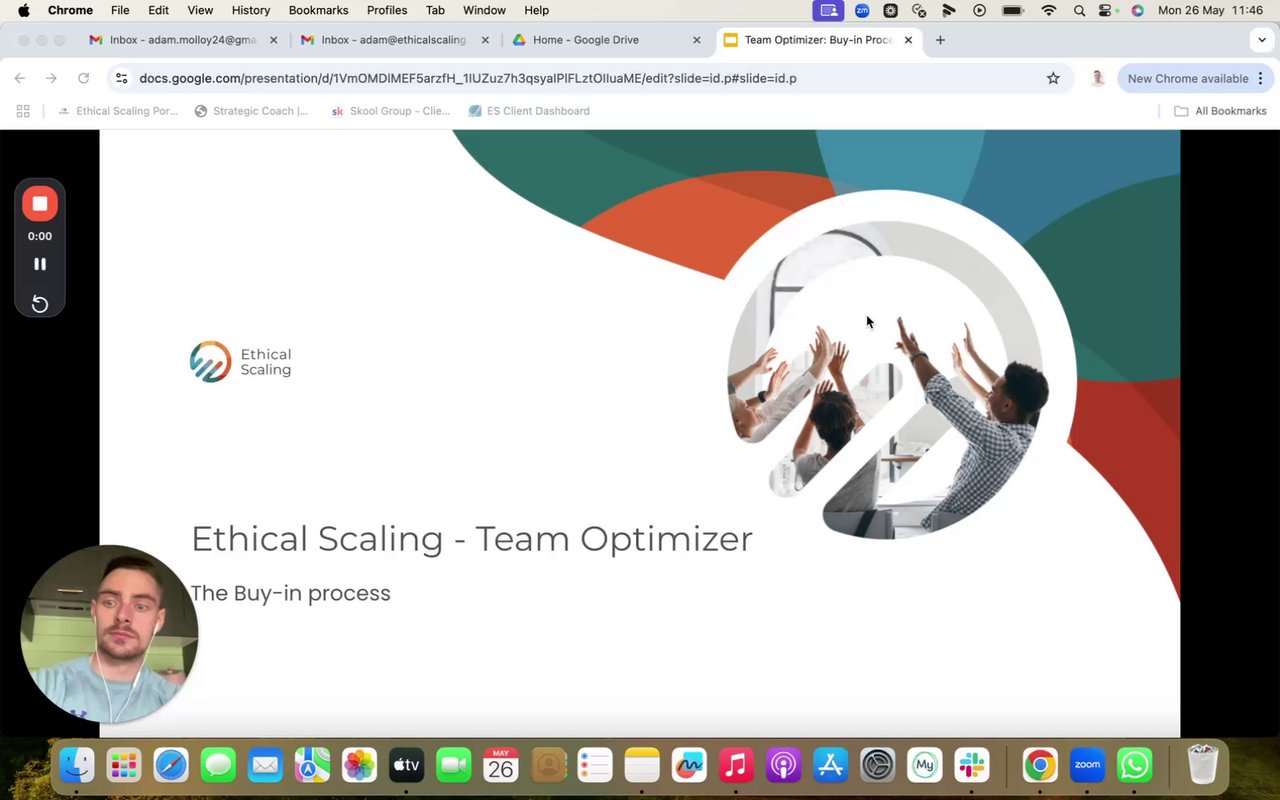
Task: Open the now-playing icon in the menu bar
Action: tap(979, 10)
